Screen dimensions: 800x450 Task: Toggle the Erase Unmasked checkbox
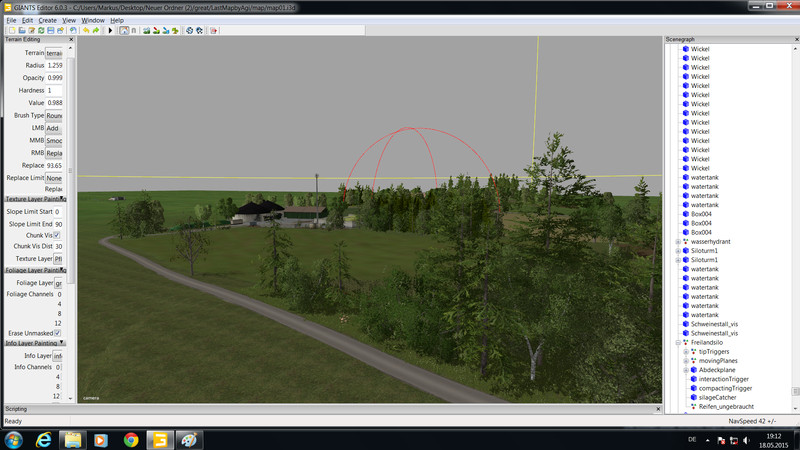coord(57,333)
